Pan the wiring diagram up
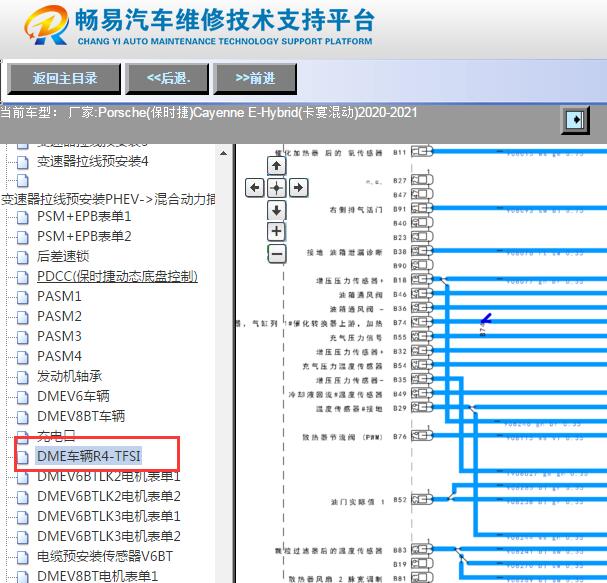Image resolution: width=607 pixels, height=583 pixels. pos(276,166)
